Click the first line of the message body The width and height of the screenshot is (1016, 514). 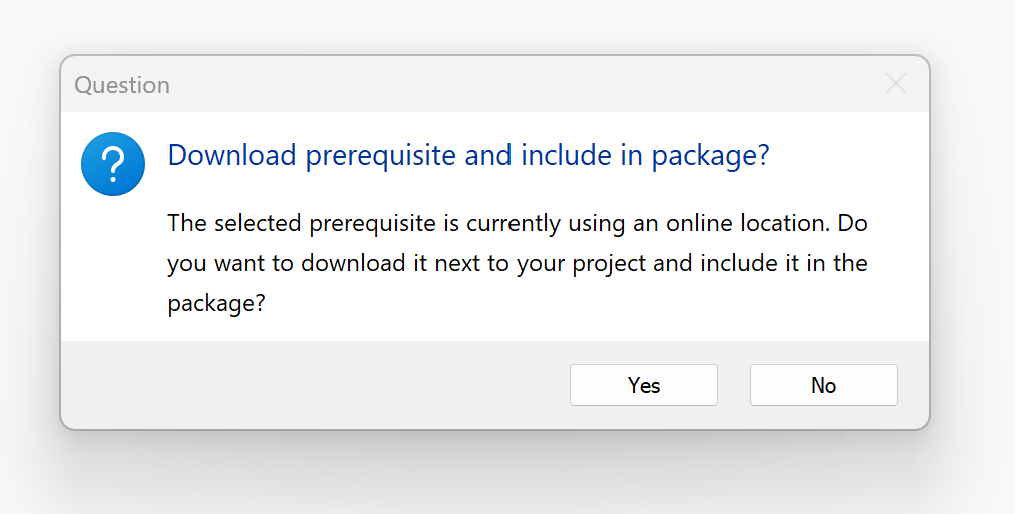tap(517, 223)
